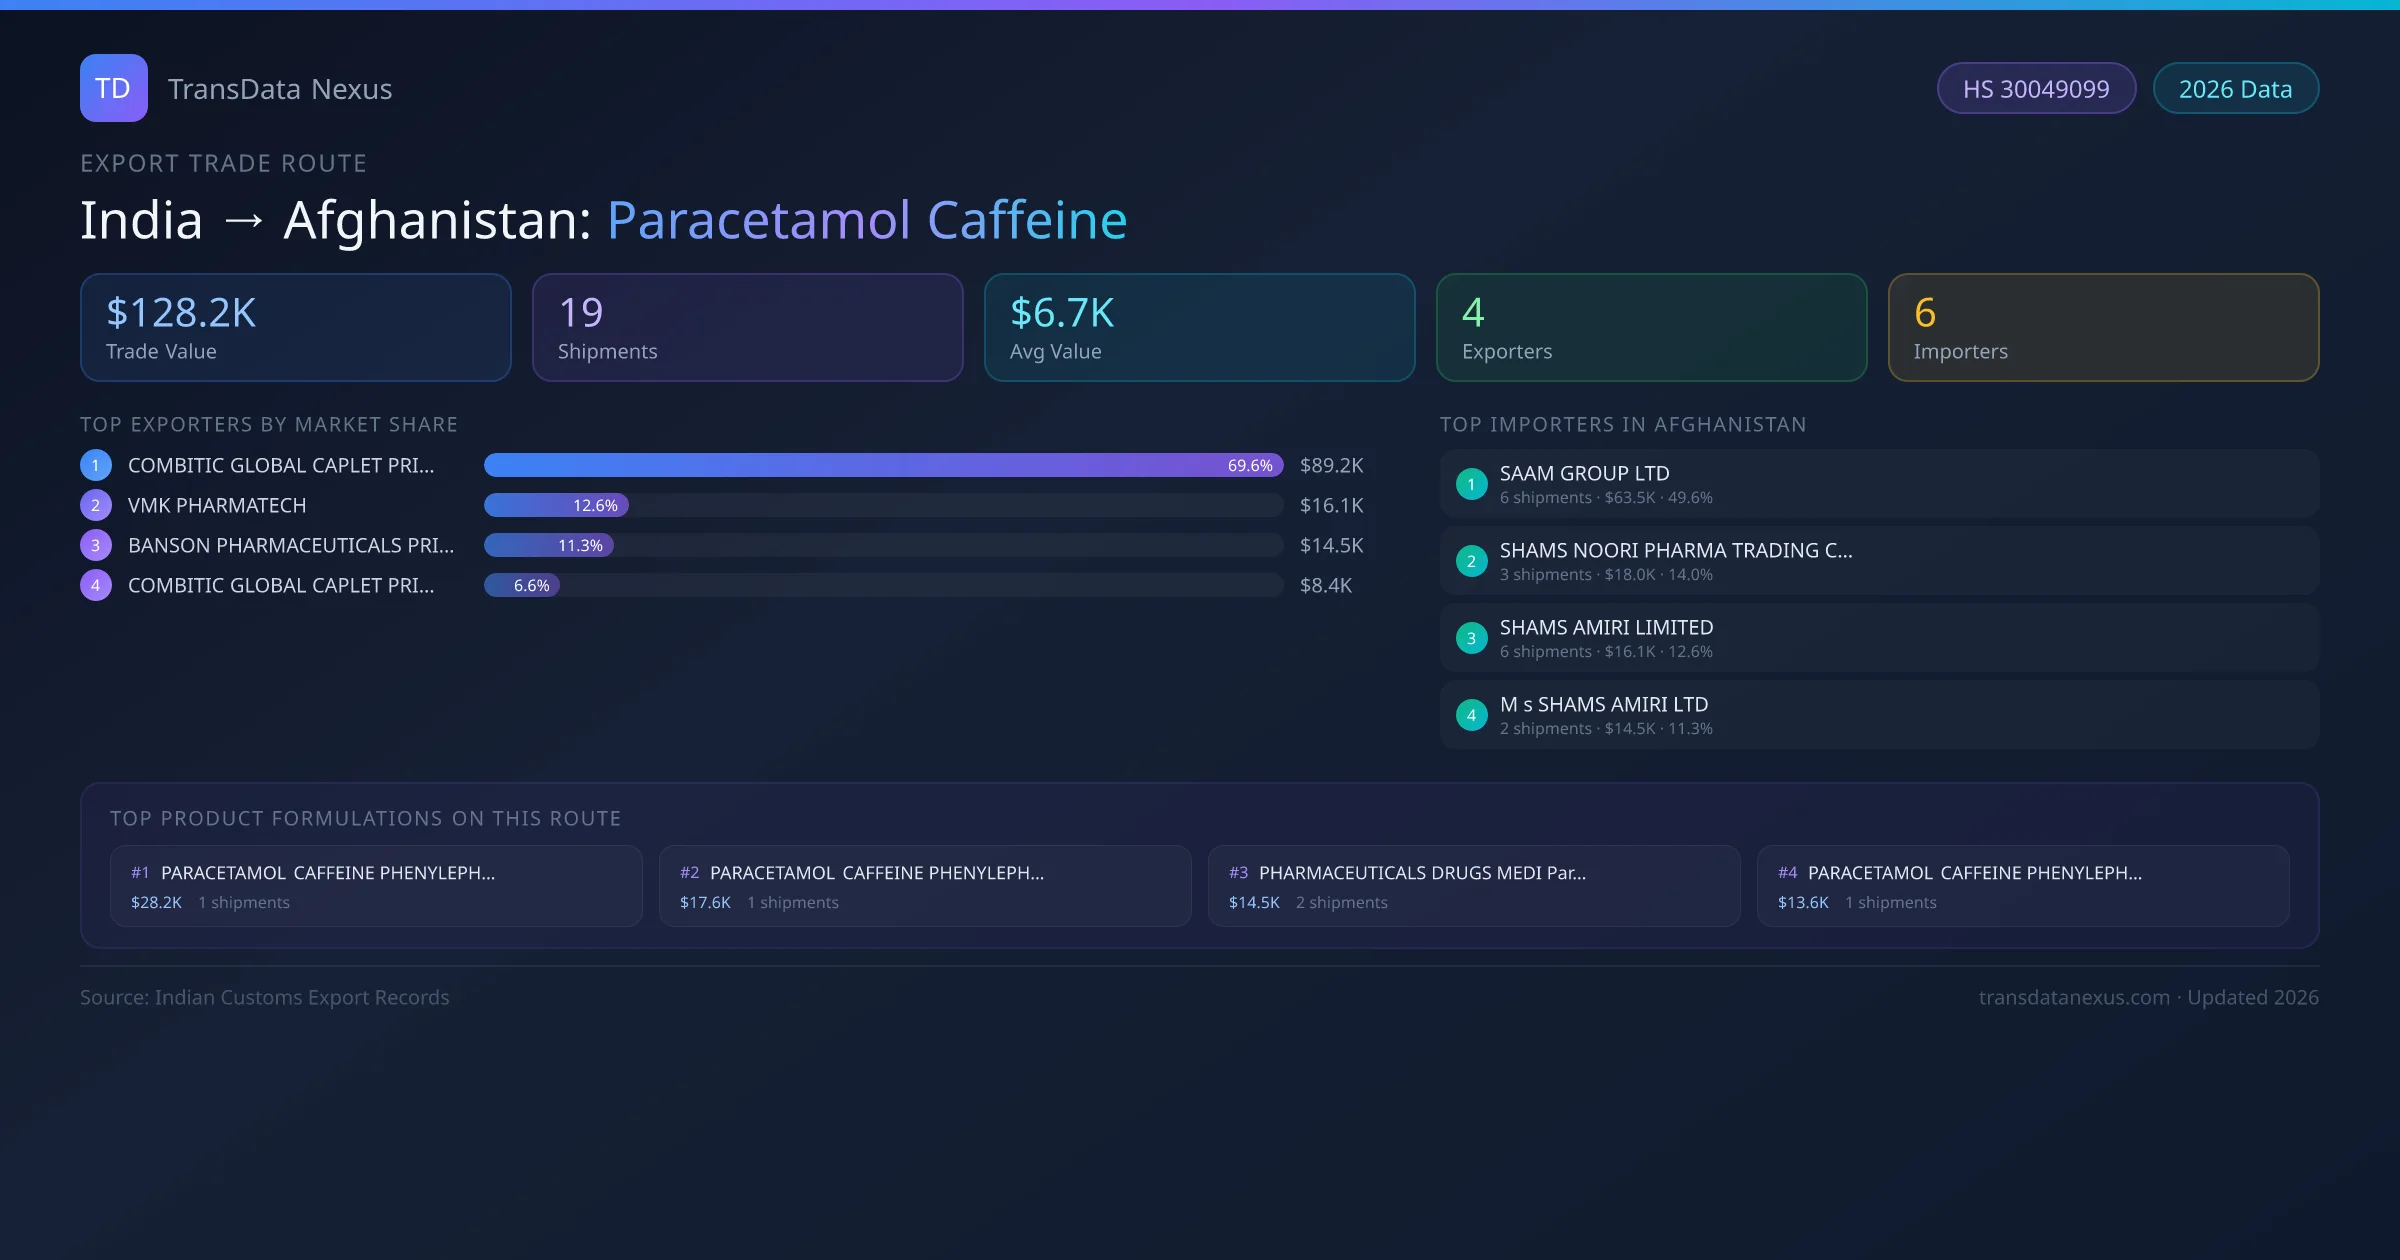Click the 69.6% market share bar
The width and height of the screenshot is (2400, 1260).
click(883, 465)
